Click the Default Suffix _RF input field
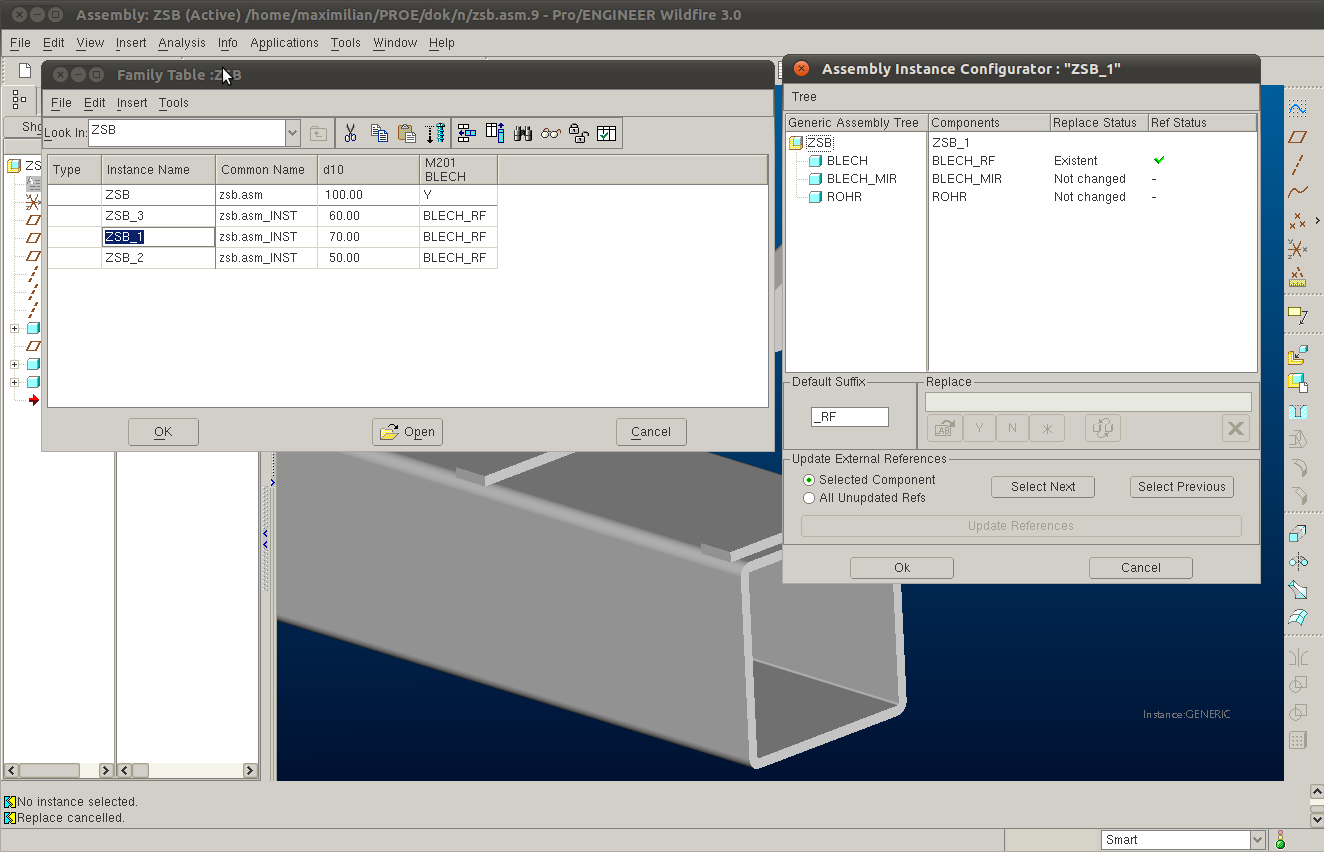1324x852 pixels. pos(850,417)
